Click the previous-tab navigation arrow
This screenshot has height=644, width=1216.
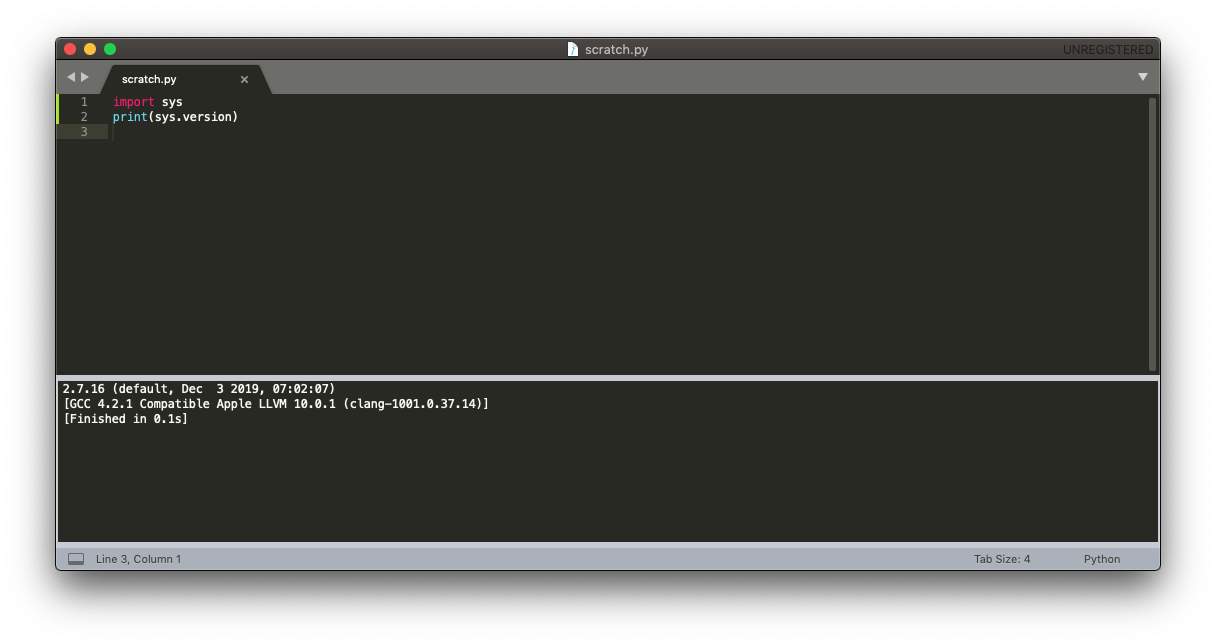pos(71,76)
